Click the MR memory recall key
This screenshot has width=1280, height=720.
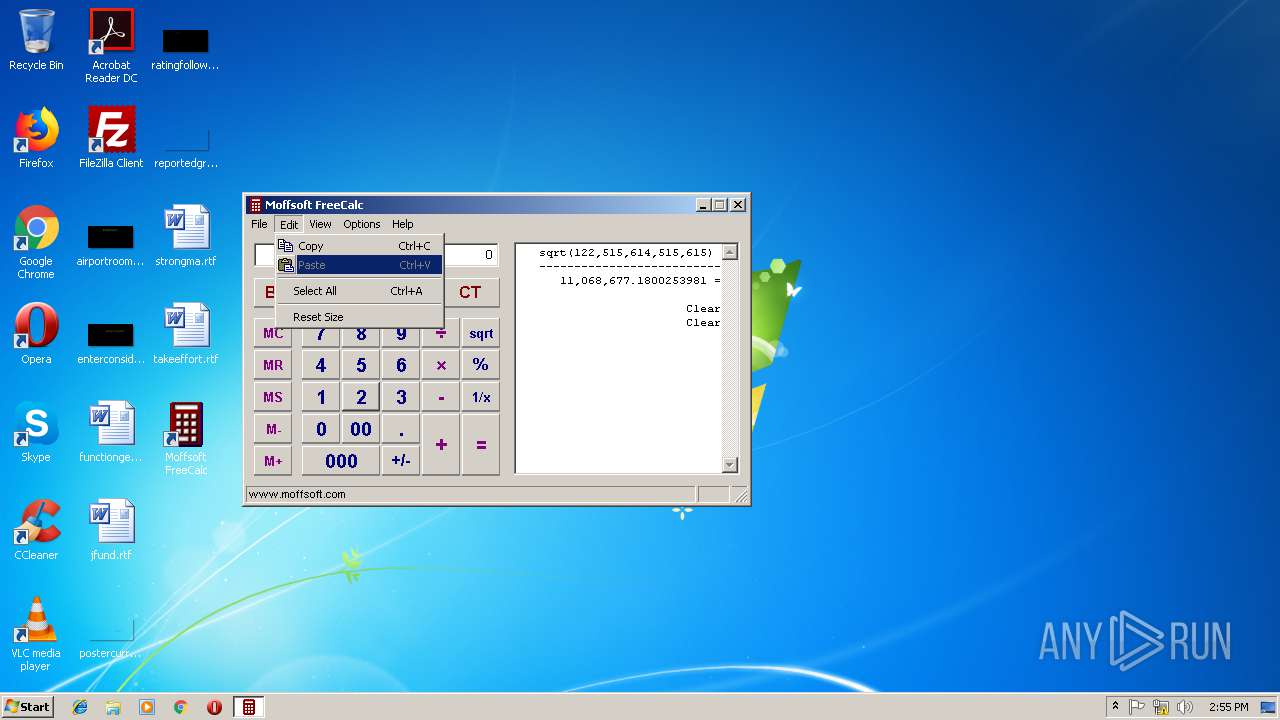[273, 365]
